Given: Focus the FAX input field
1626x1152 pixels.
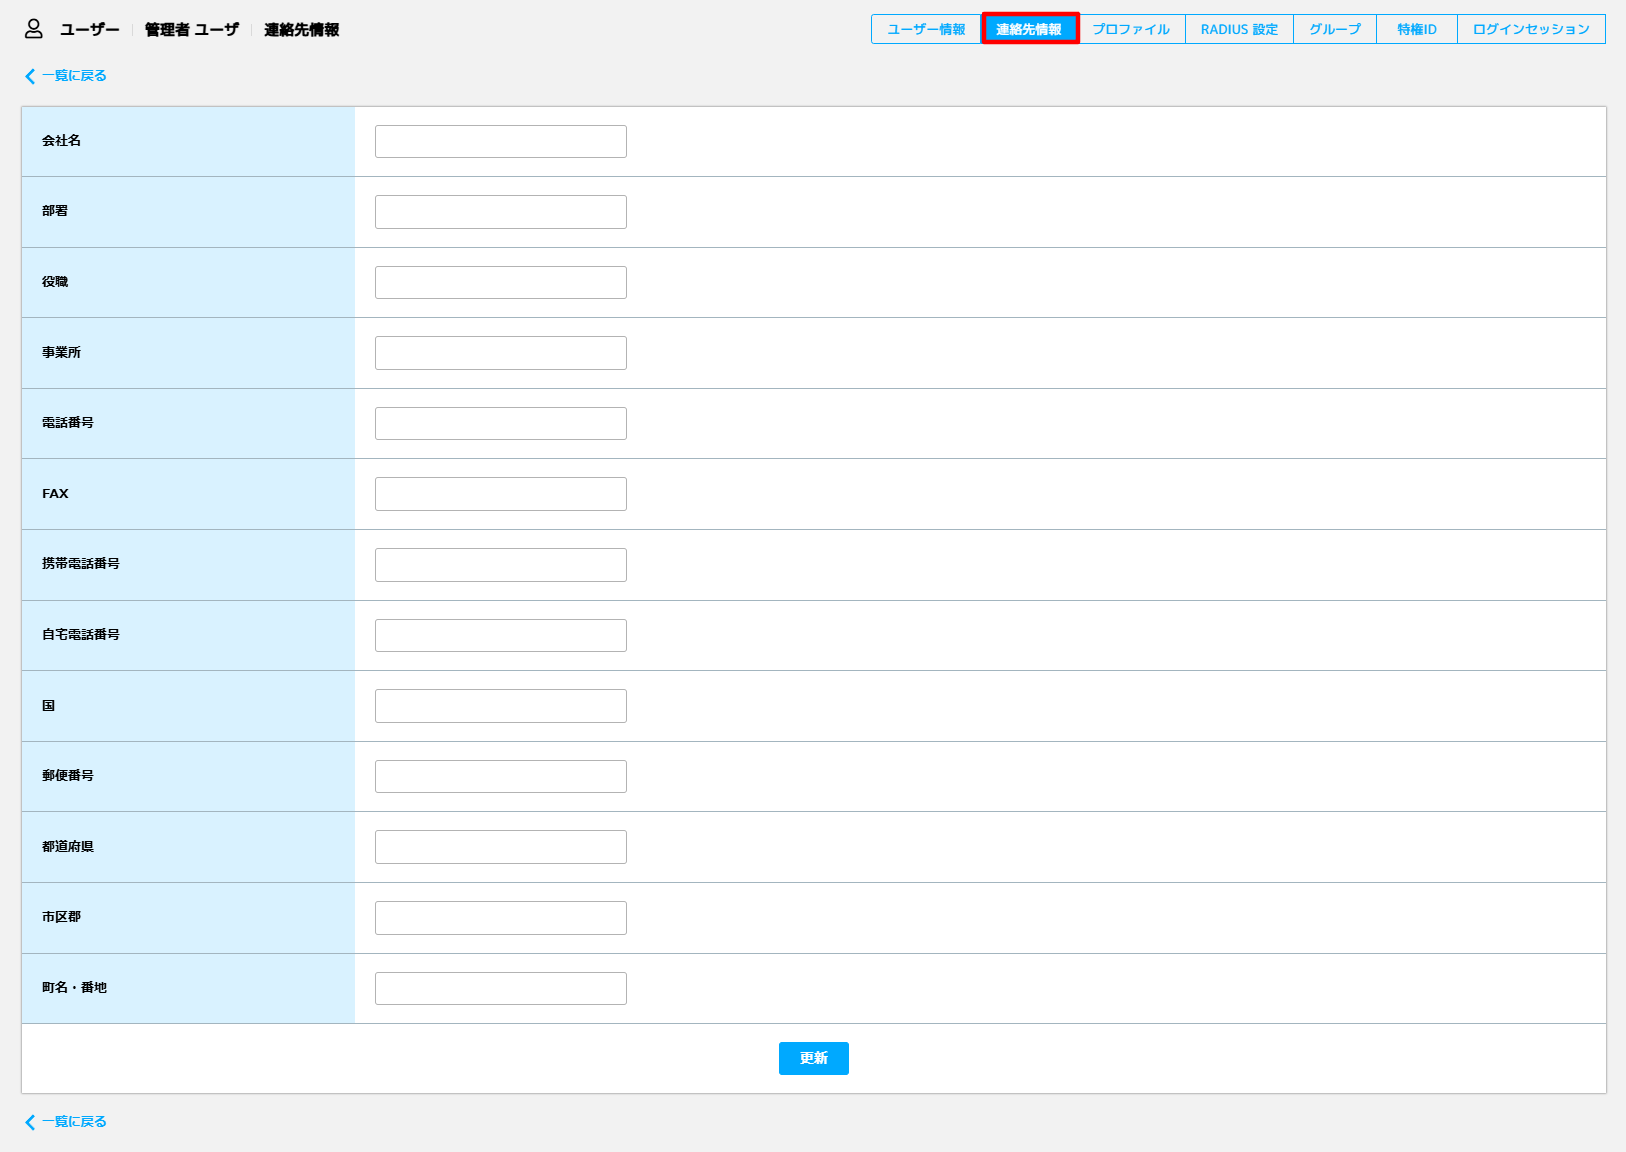Looking at the screenshot, I should point(501,494).
